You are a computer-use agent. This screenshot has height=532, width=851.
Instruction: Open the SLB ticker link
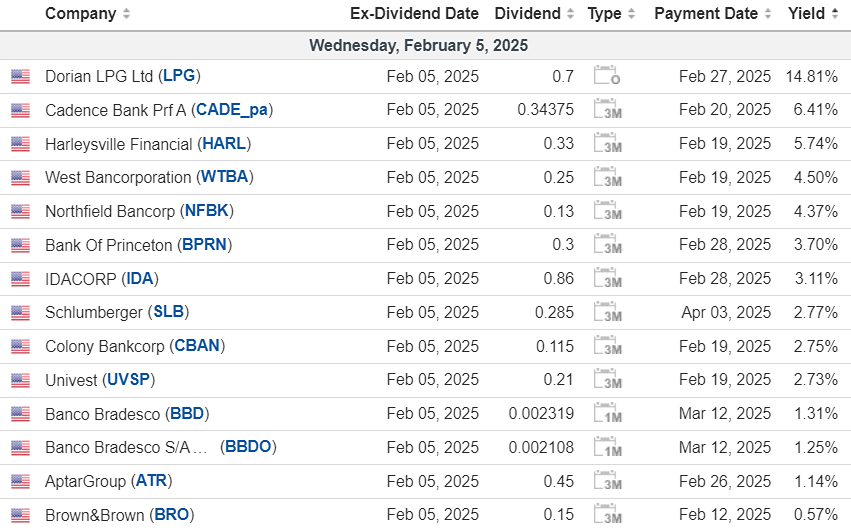coord(169,312)
